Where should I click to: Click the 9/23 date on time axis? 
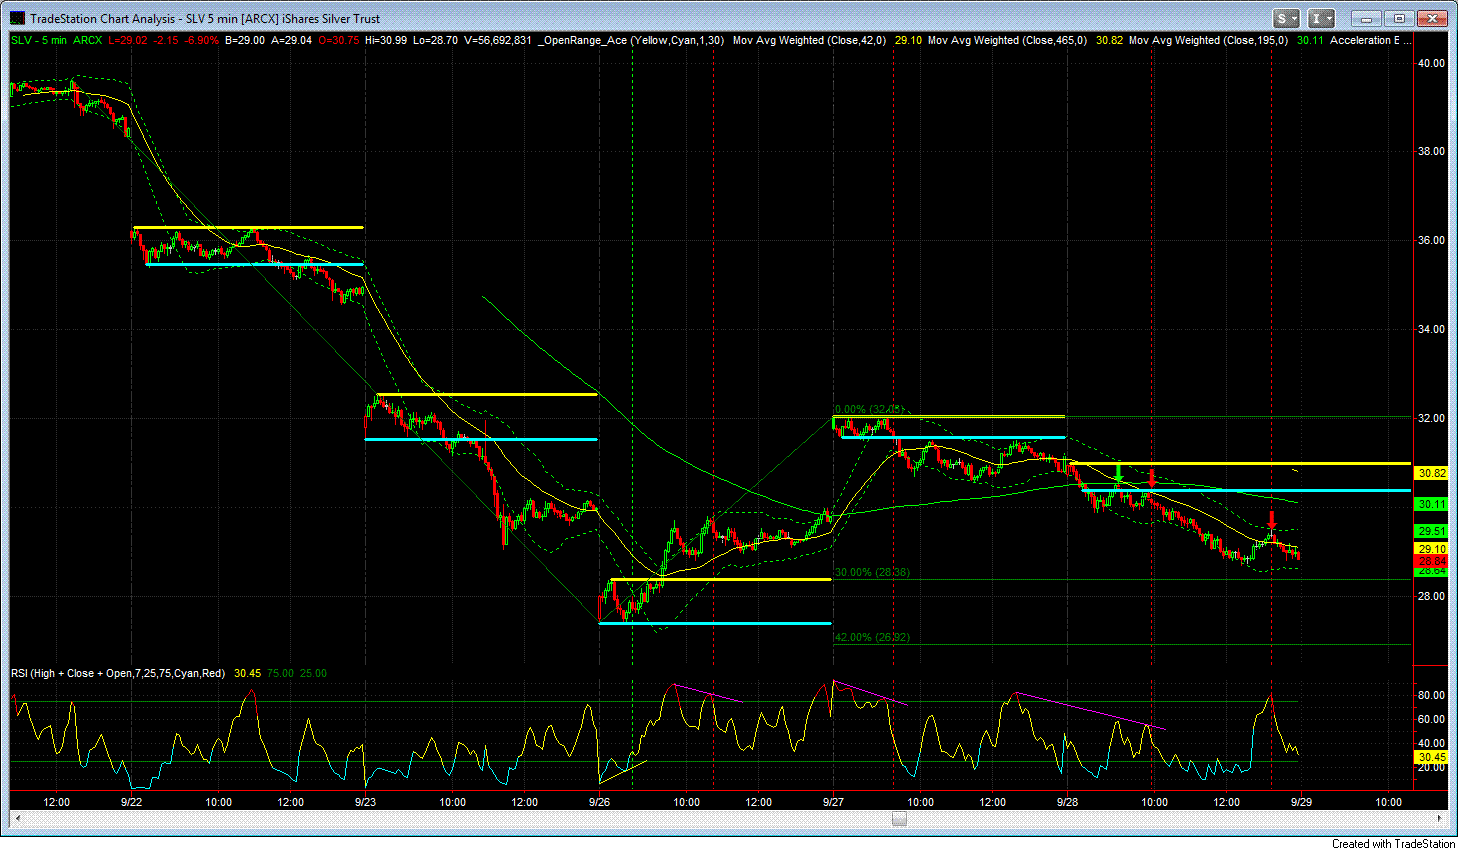[366, 802]
